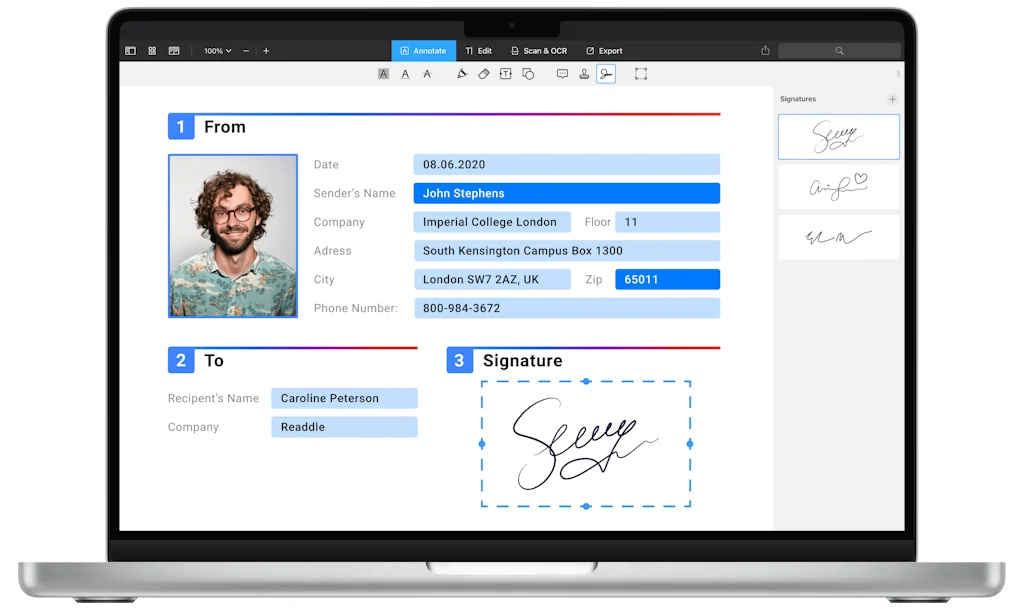Select the Text box tool
The width and height of the screenshot is (1024, 609).
pos(505,73)
